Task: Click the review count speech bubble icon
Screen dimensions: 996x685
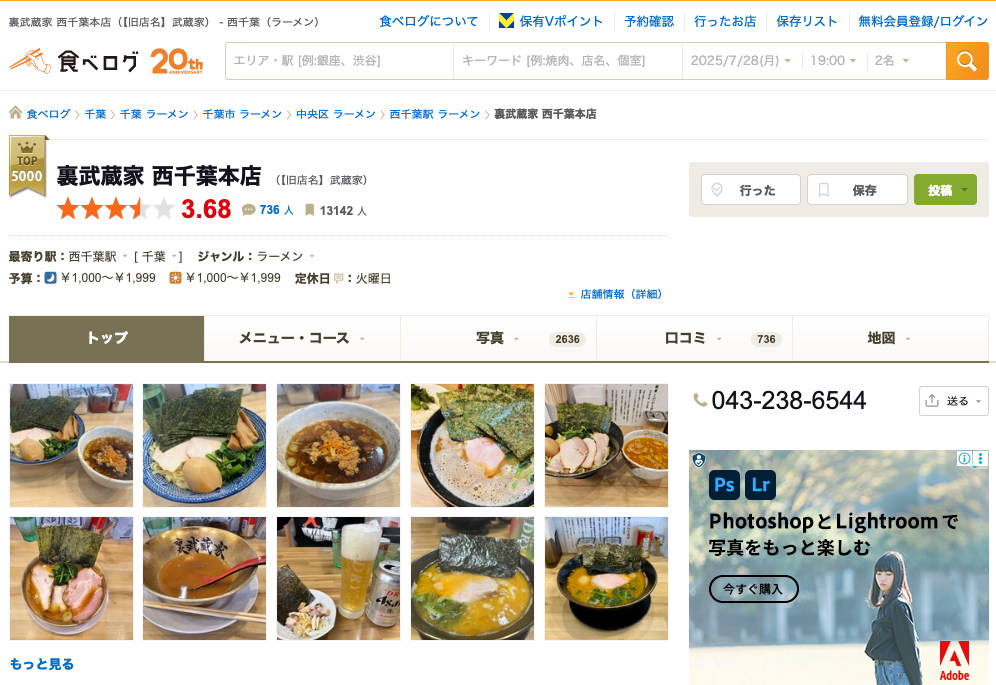Action: point(248,210)
